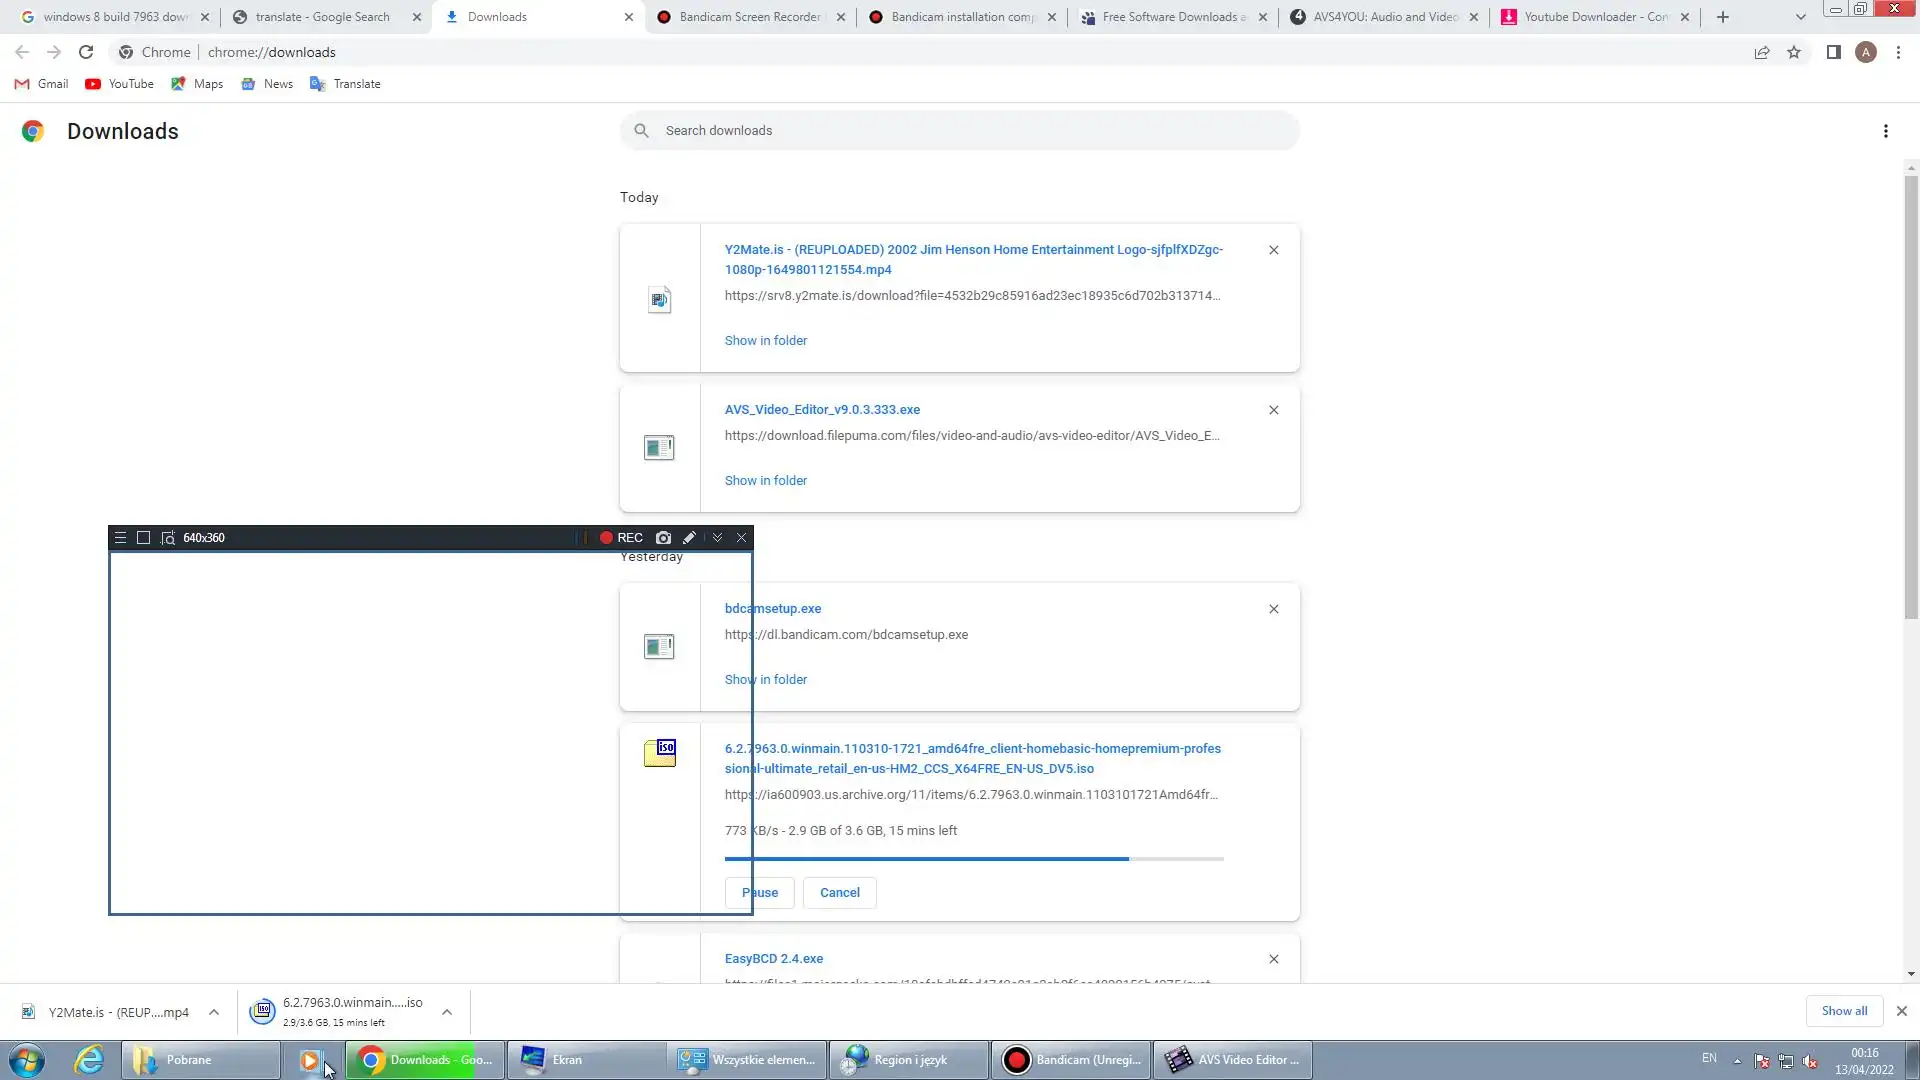Toggle Bandicam fullscreen rectangle mode

coord(143,538)
